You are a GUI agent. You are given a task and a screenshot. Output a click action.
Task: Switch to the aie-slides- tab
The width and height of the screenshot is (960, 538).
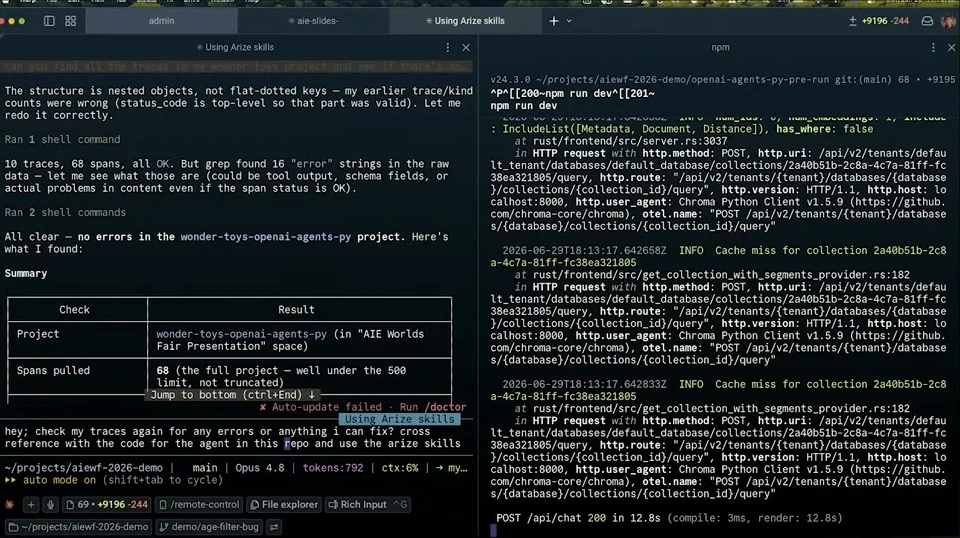313,21
